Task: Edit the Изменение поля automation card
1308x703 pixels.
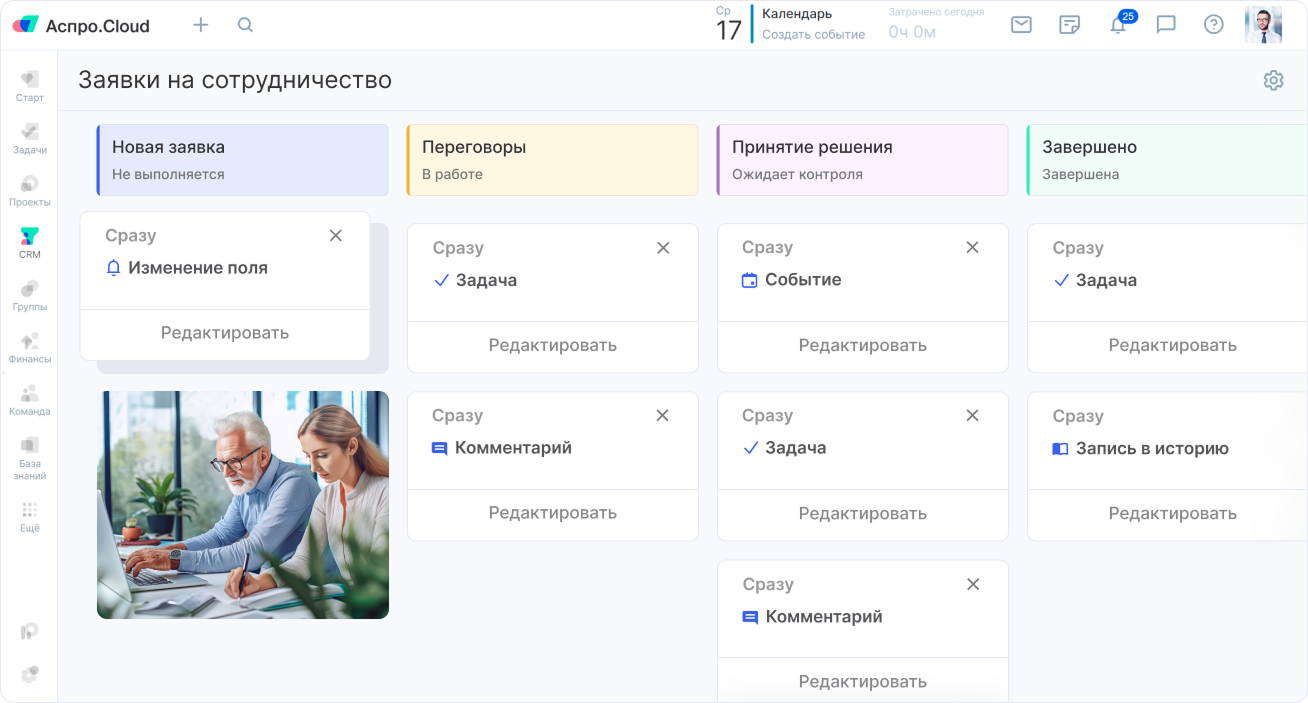Action: click(225, 333)
